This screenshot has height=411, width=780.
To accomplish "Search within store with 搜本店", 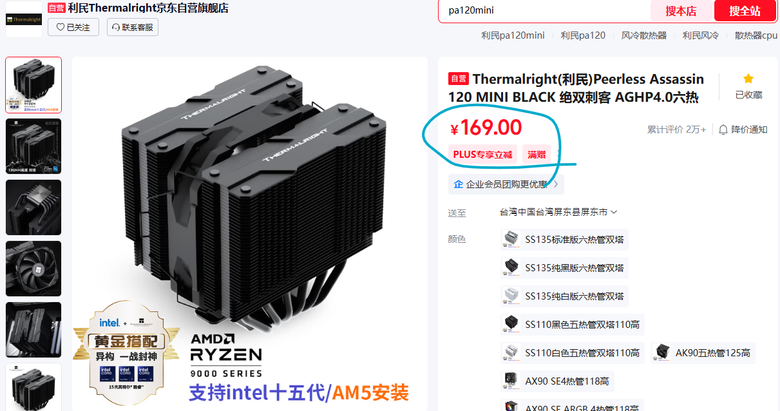I will 681,11.
